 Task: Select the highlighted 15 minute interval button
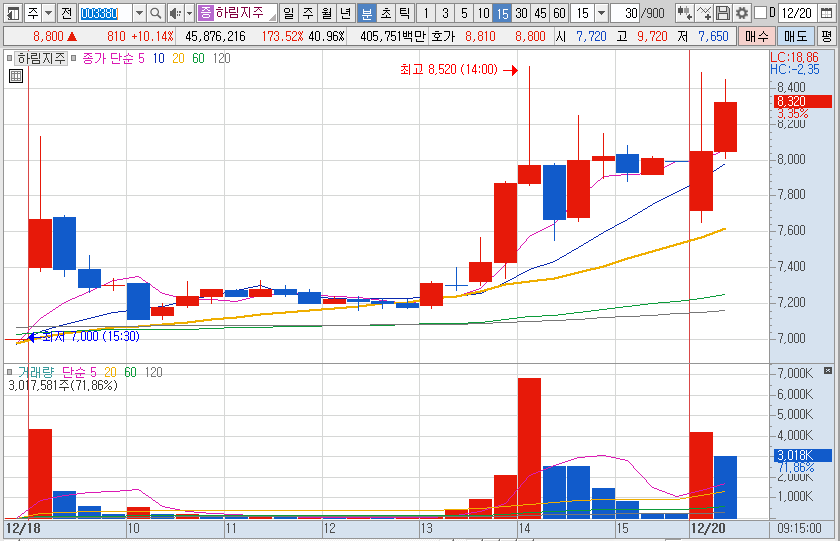[502, 13]
